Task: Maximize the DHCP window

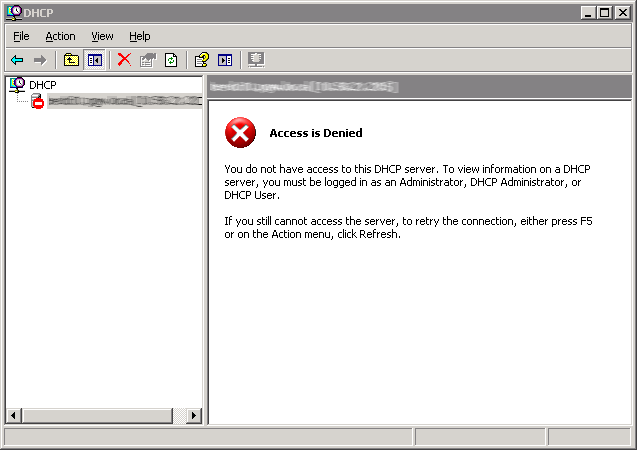Action: (x=605, y=12)
